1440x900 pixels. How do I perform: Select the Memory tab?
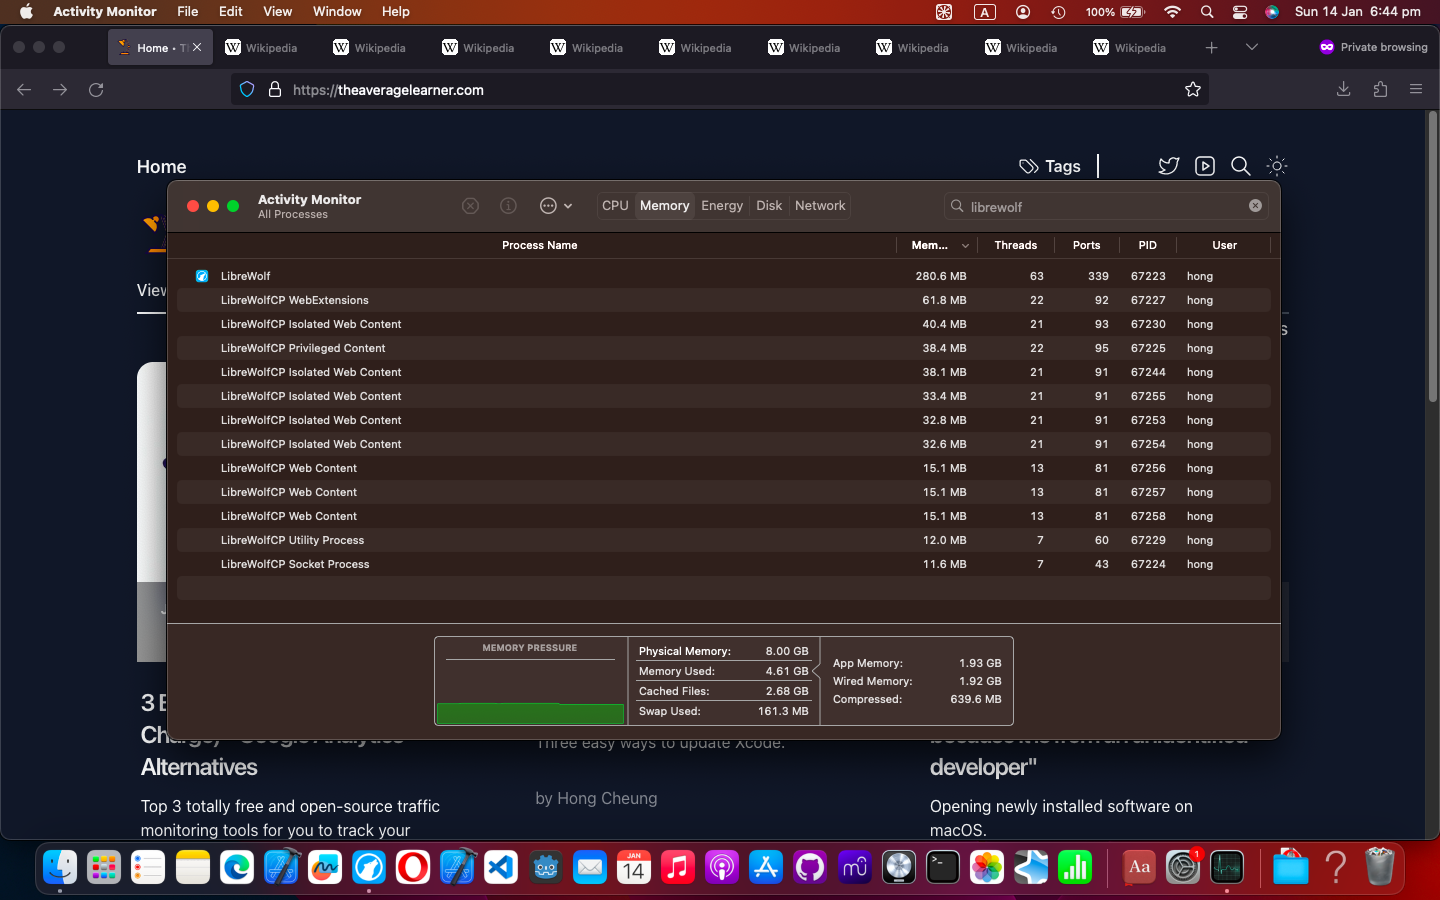pos(665,206)
